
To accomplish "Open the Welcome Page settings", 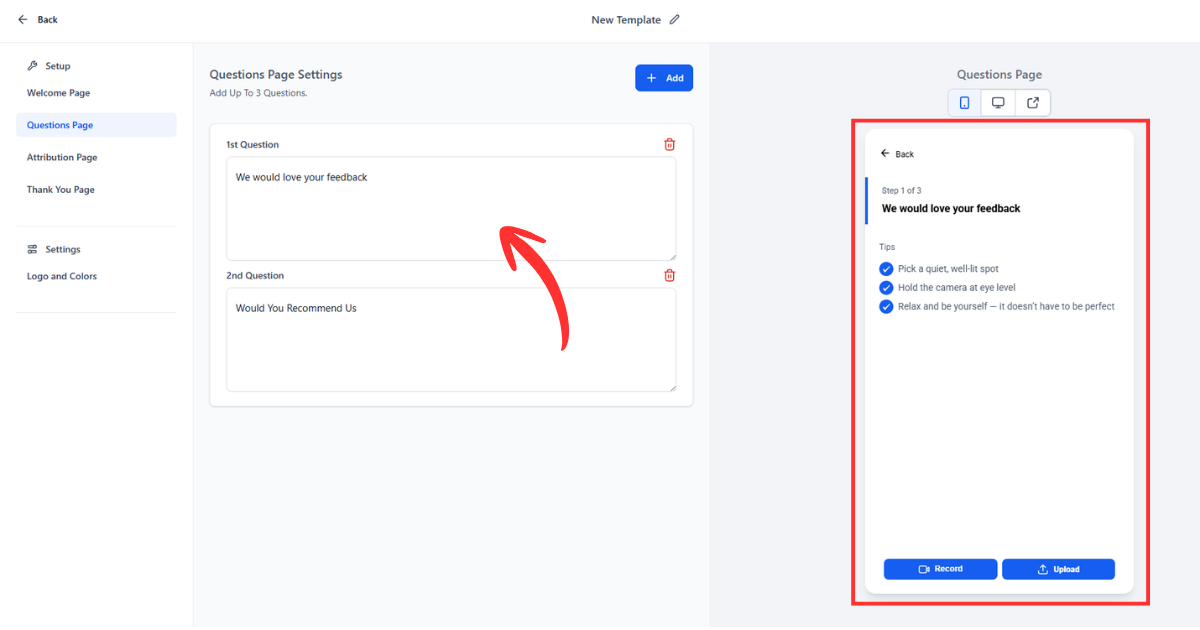I will [58, 93].
